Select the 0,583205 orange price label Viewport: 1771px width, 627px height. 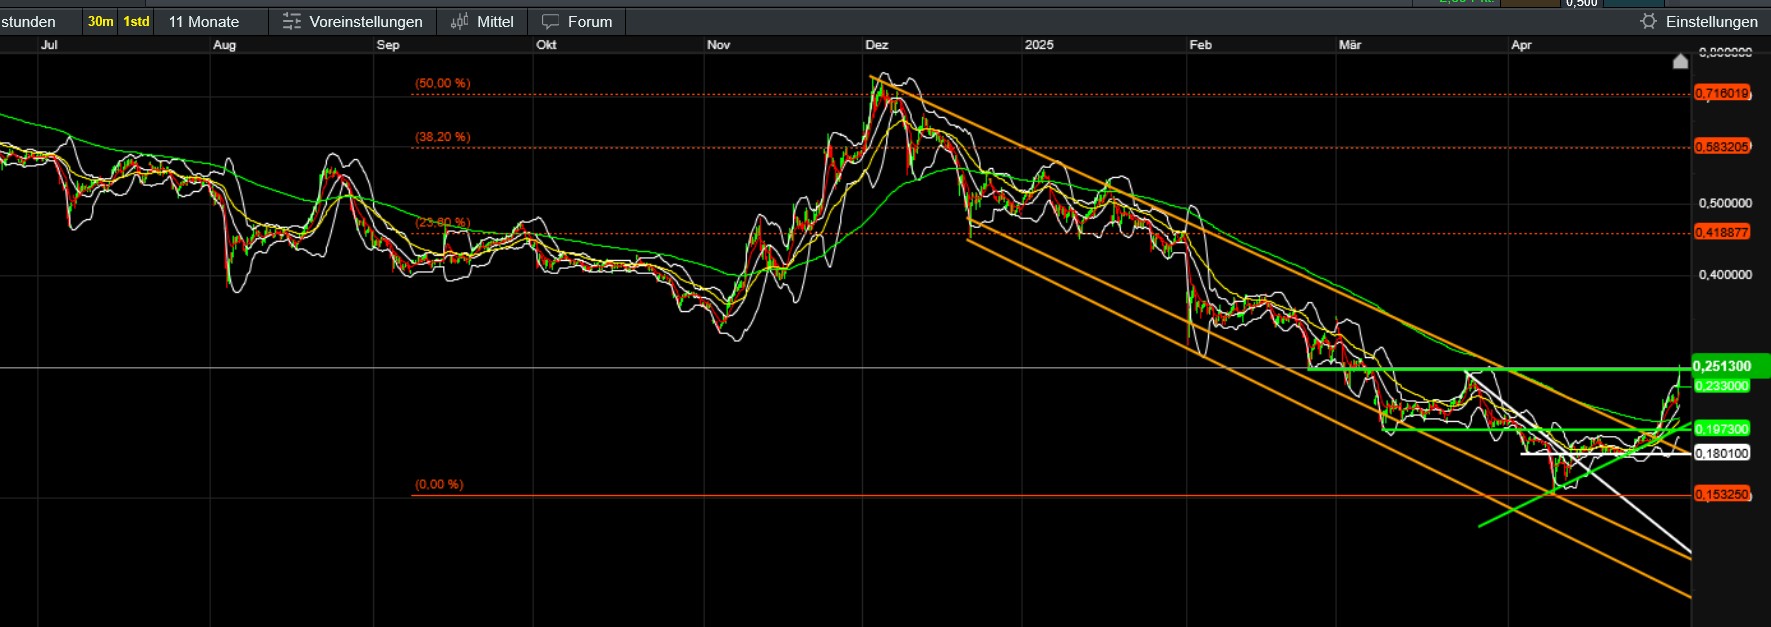pos(1721,146)
